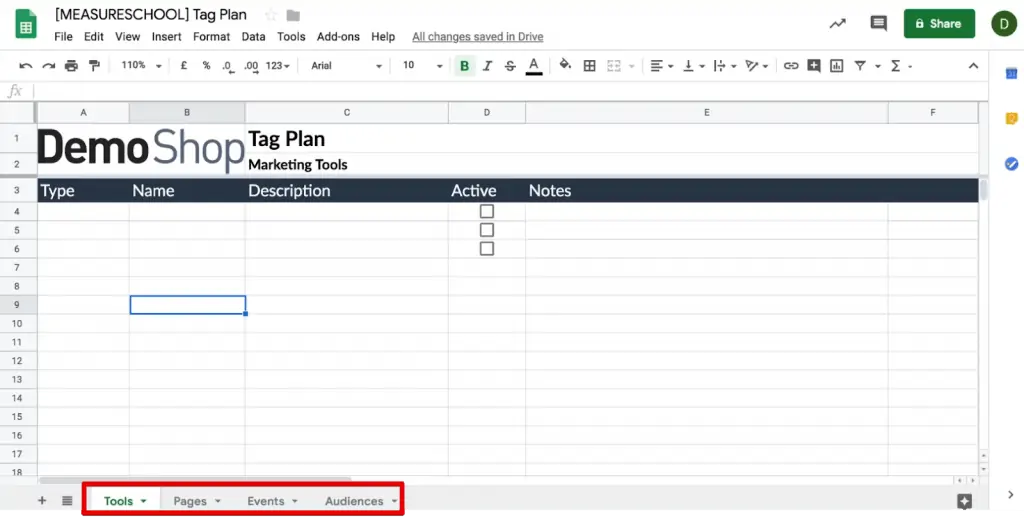1024x518 pixels.
Task: Add a new sheet with plus icon
Action: point(42,500)
